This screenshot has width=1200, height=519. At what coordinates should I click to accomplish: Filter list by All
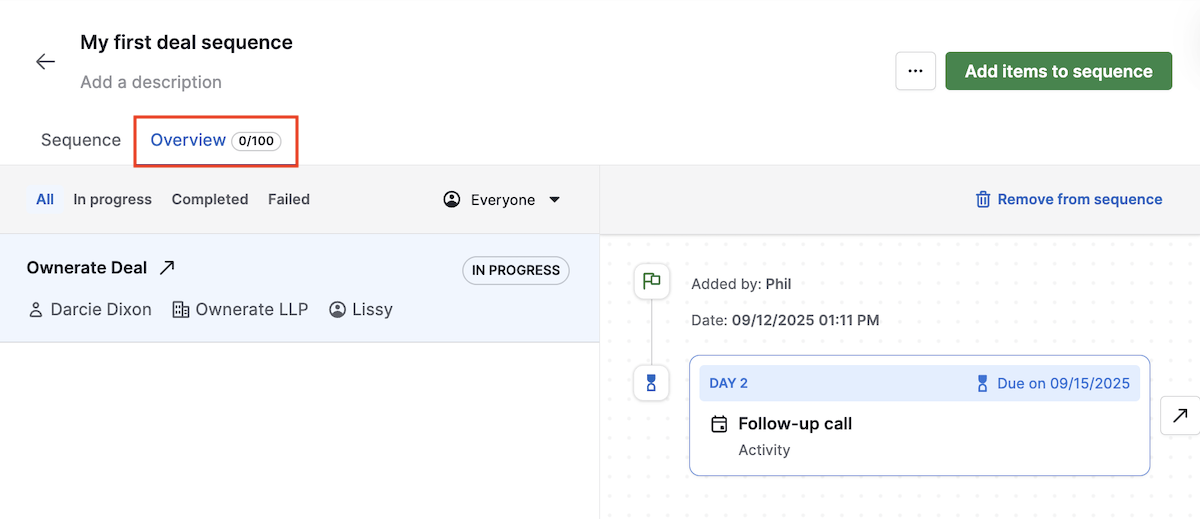45,199
